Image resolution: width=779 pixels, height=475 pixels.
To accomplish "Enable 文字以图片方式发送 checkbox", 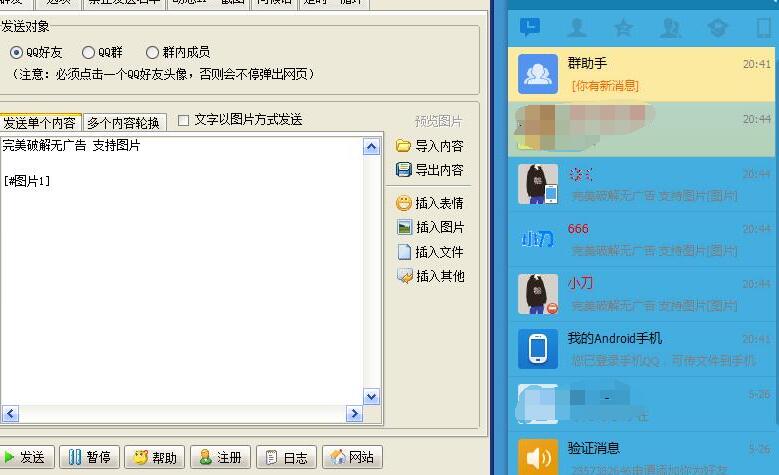I will click(x=183, y=120).
